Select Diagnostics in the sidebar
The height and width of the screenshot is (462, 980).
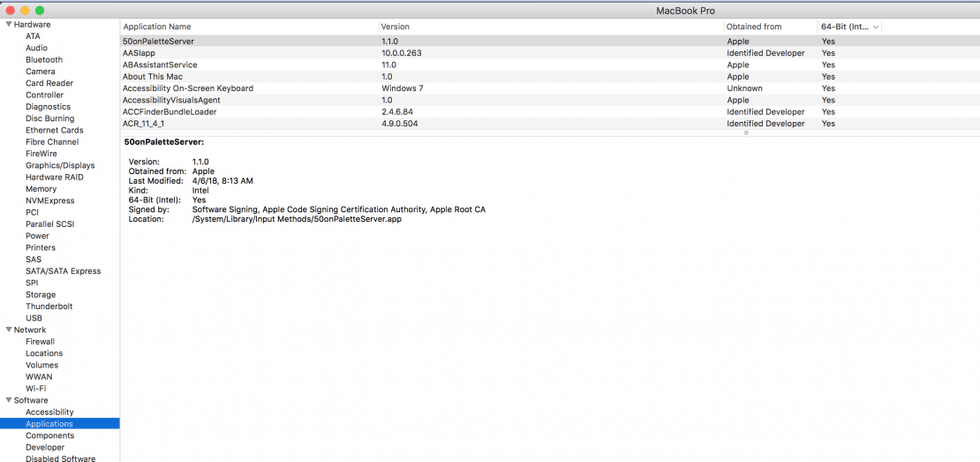coord(48,107)
